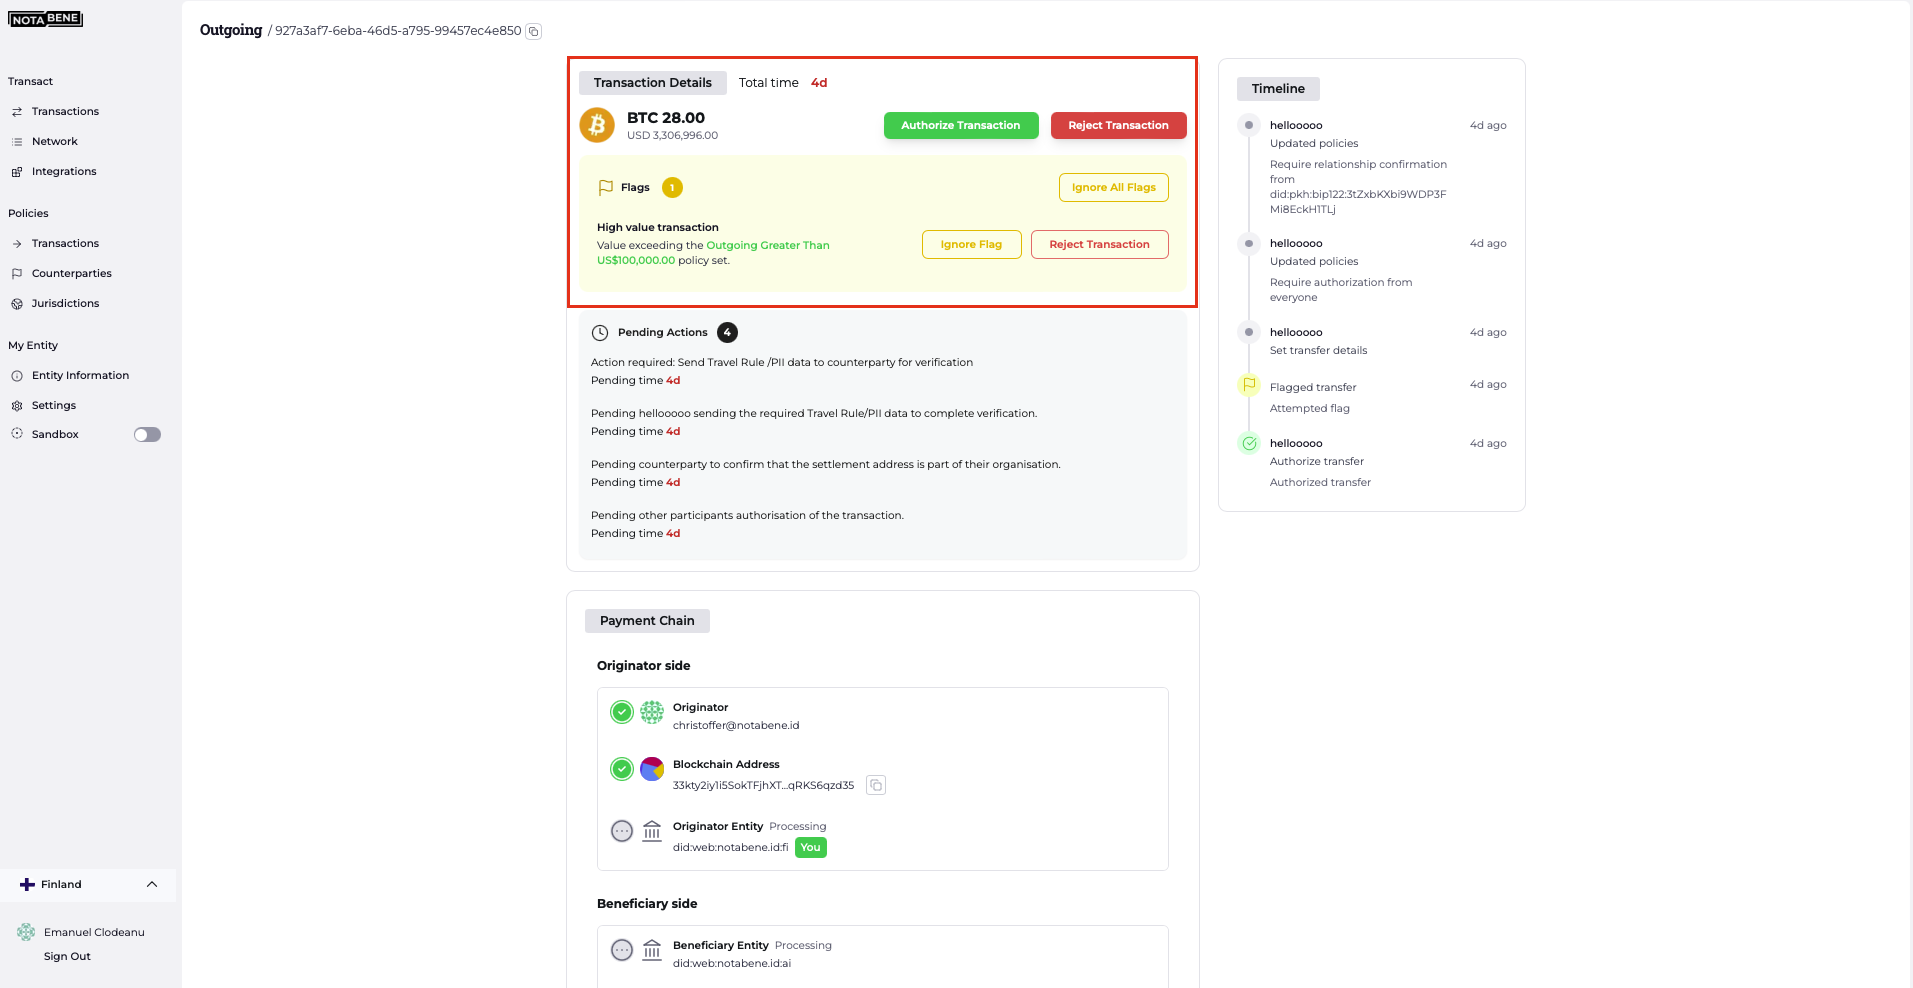Image resolution: width=1913 pixels, height=988 pixels.
Task: Copy the transaction ID with the copy icon
Action: coord(534,31)
